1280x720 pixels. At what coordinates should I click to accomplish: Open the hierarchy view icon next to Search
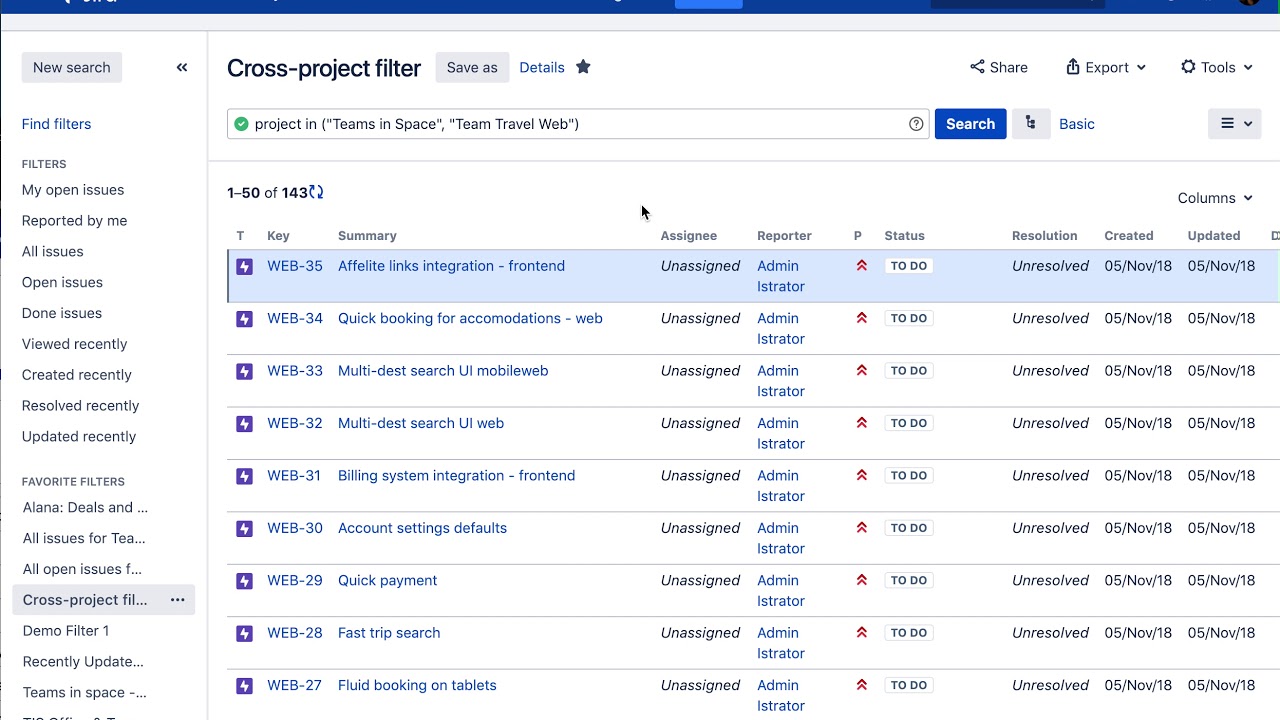[x=1031, y=124]
